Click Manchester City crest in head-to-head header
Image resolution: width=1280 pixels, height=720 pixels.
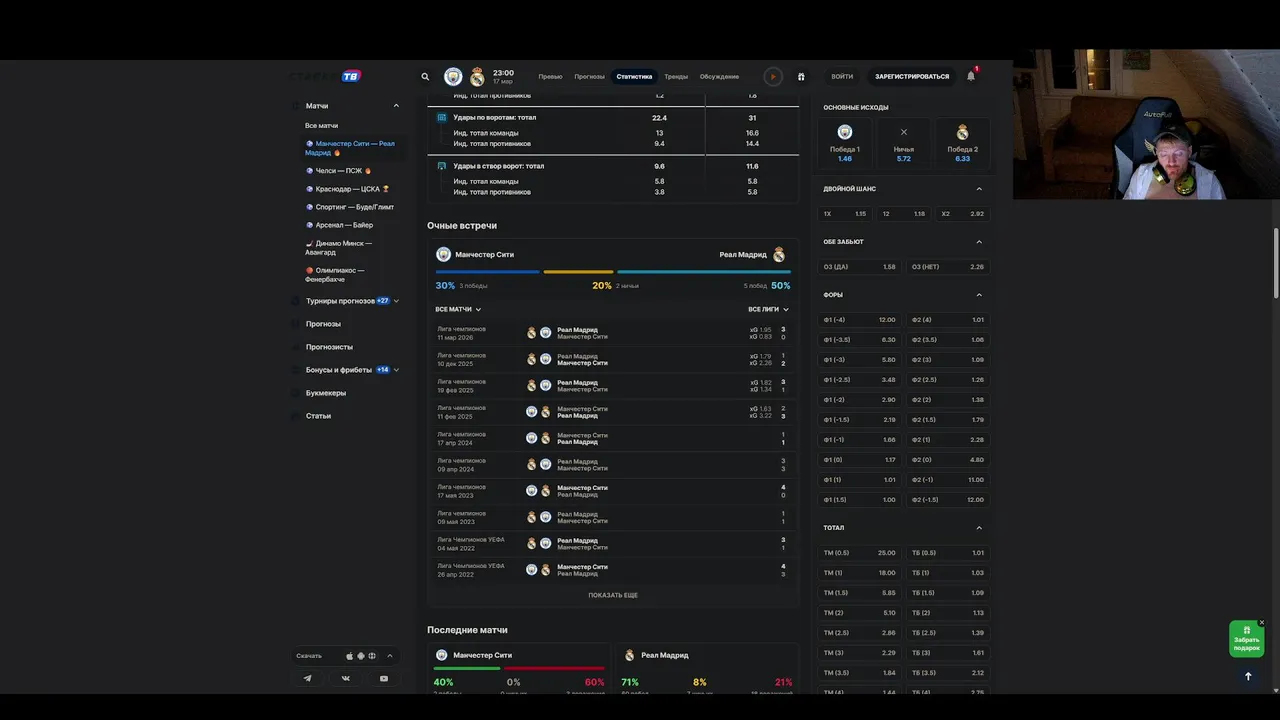click(x=444, y=254)
